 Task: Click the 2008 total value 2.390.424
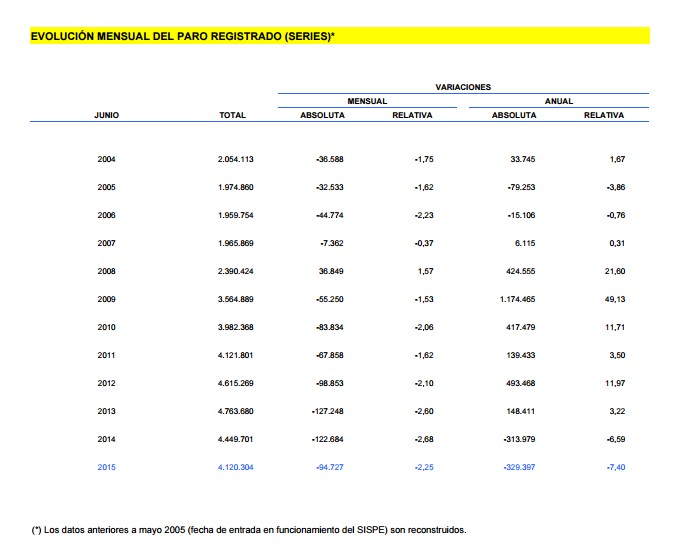235,271
